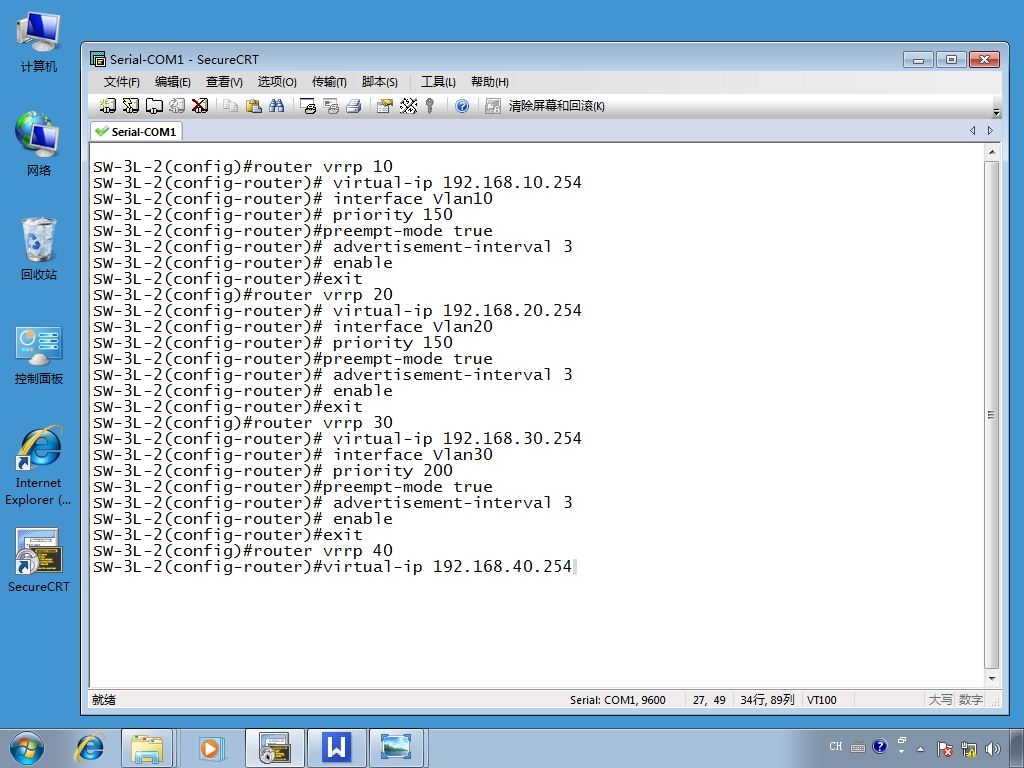Click the 'router vrrp 40' command line

pyautogui.click(x=243, y=551)
